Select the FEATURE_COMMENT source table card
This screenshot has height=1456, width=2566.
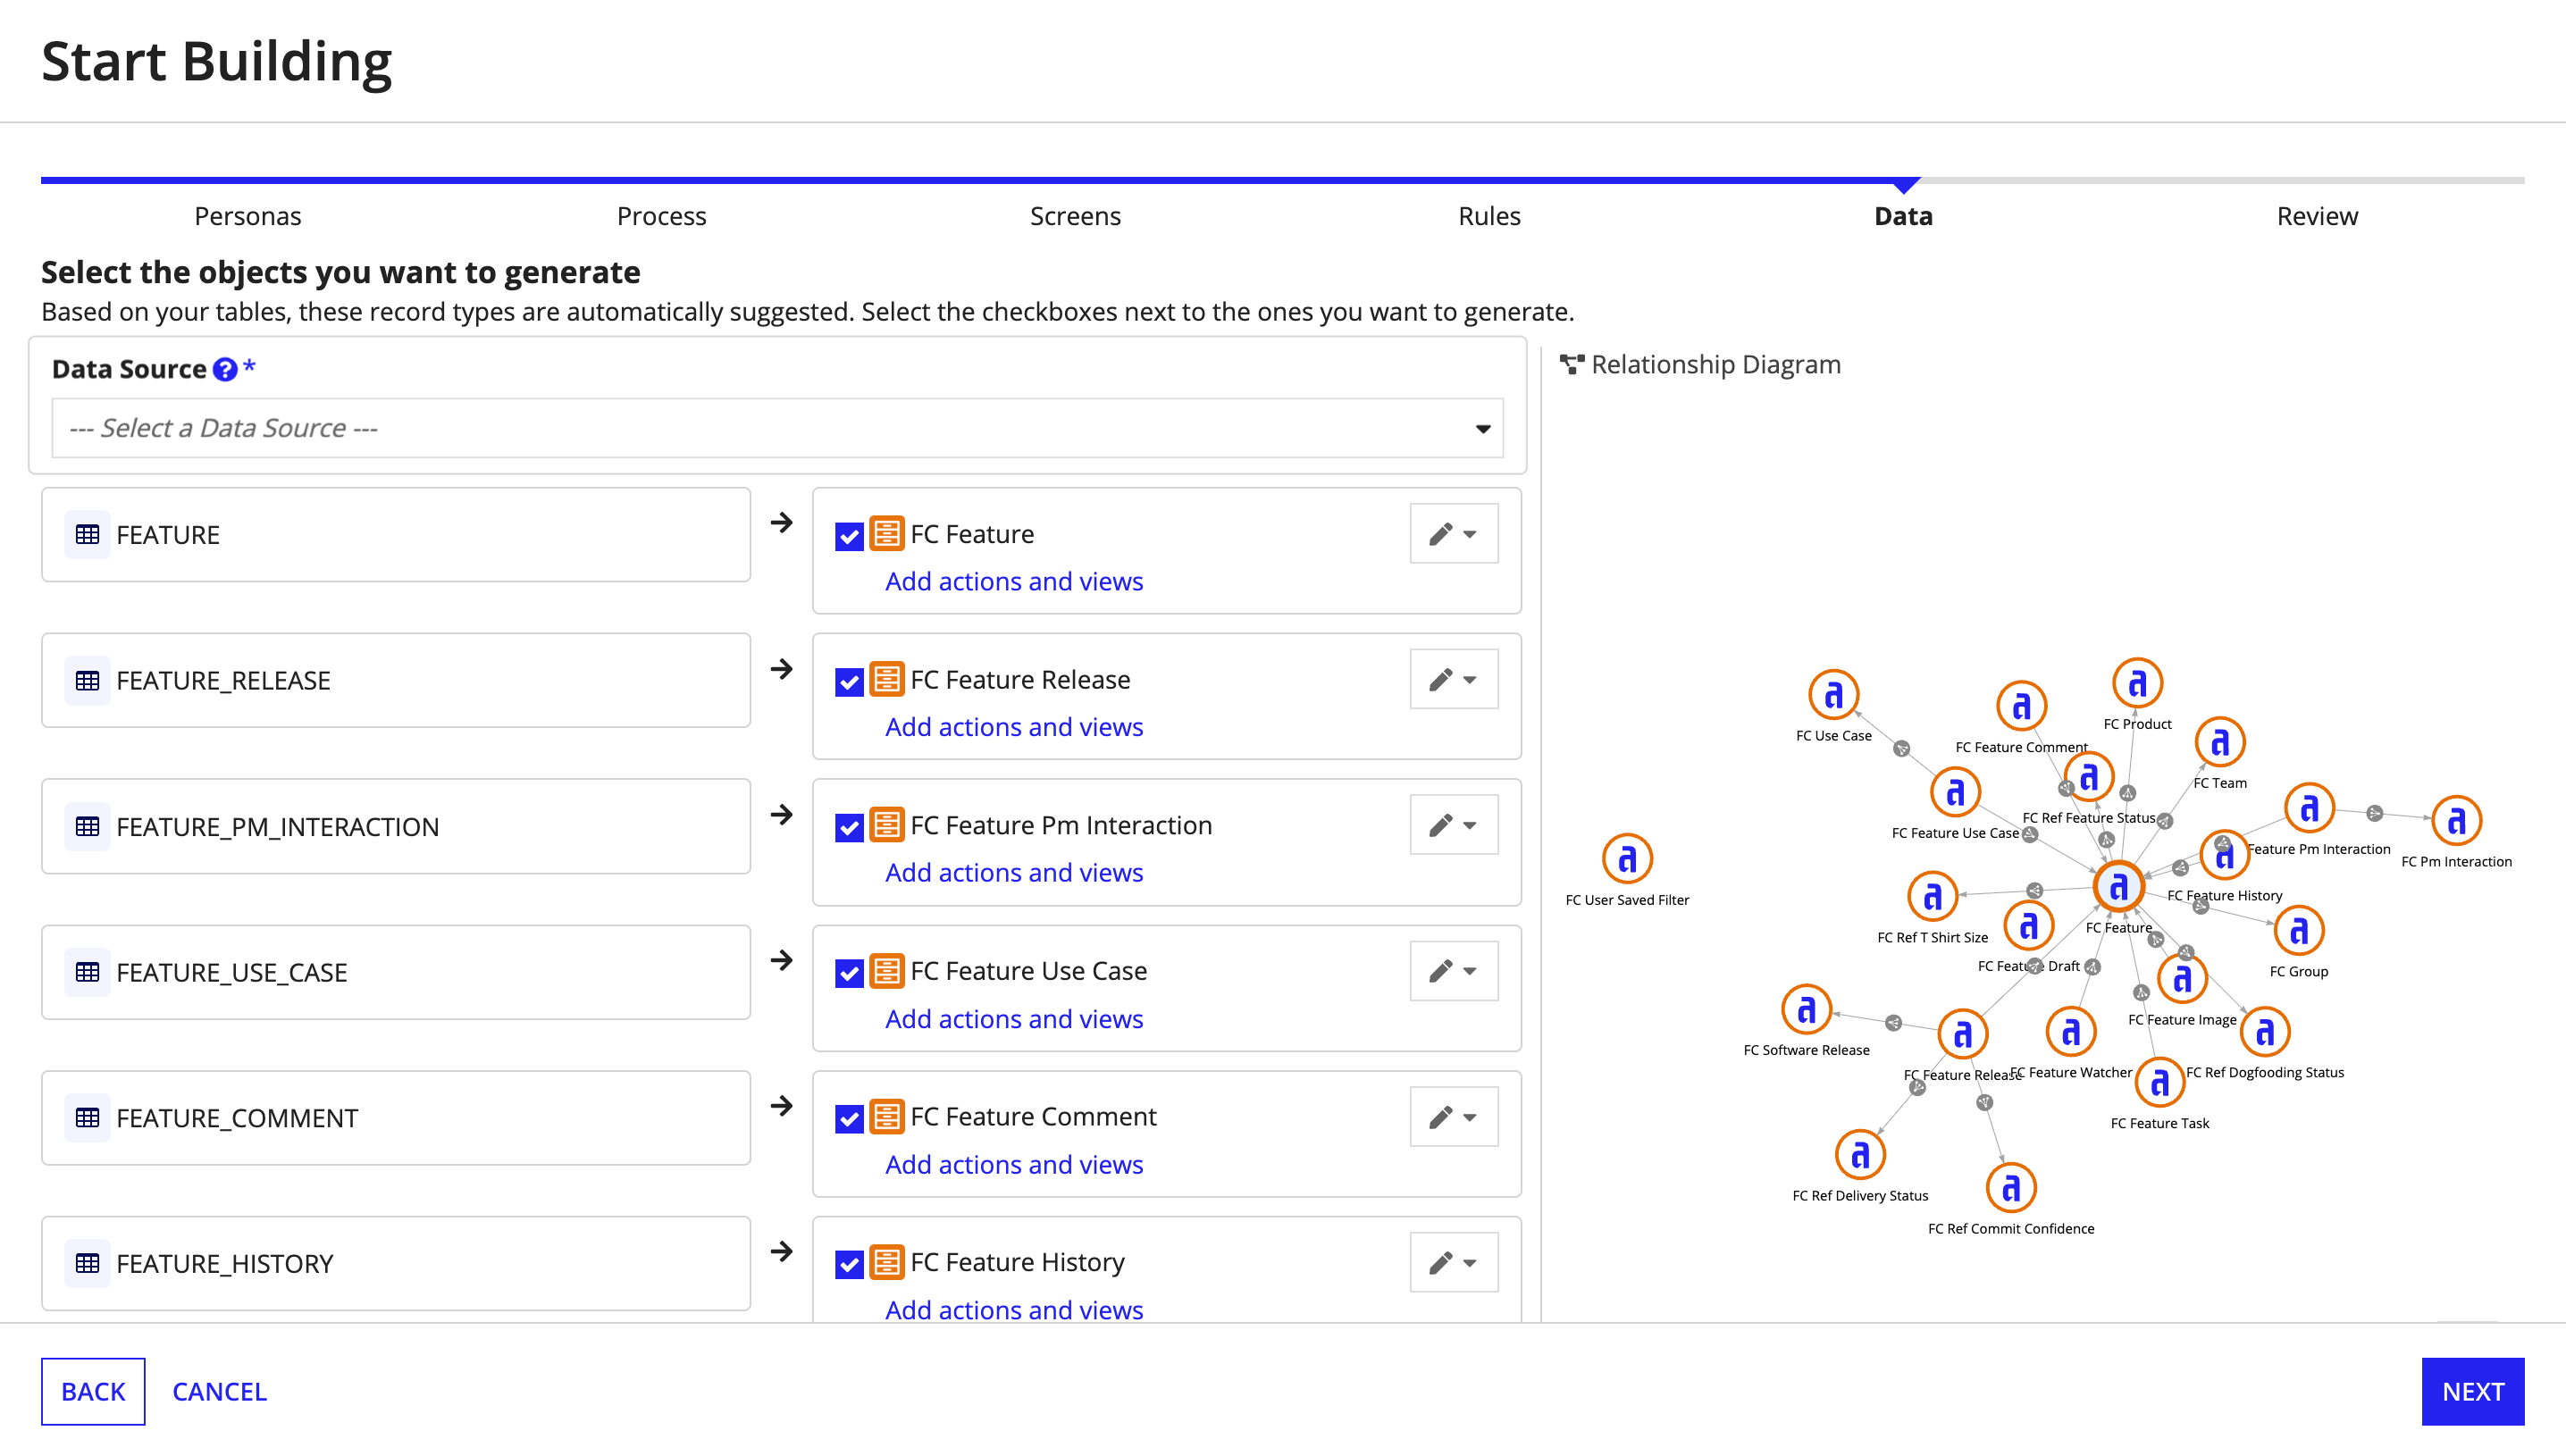396,1118
